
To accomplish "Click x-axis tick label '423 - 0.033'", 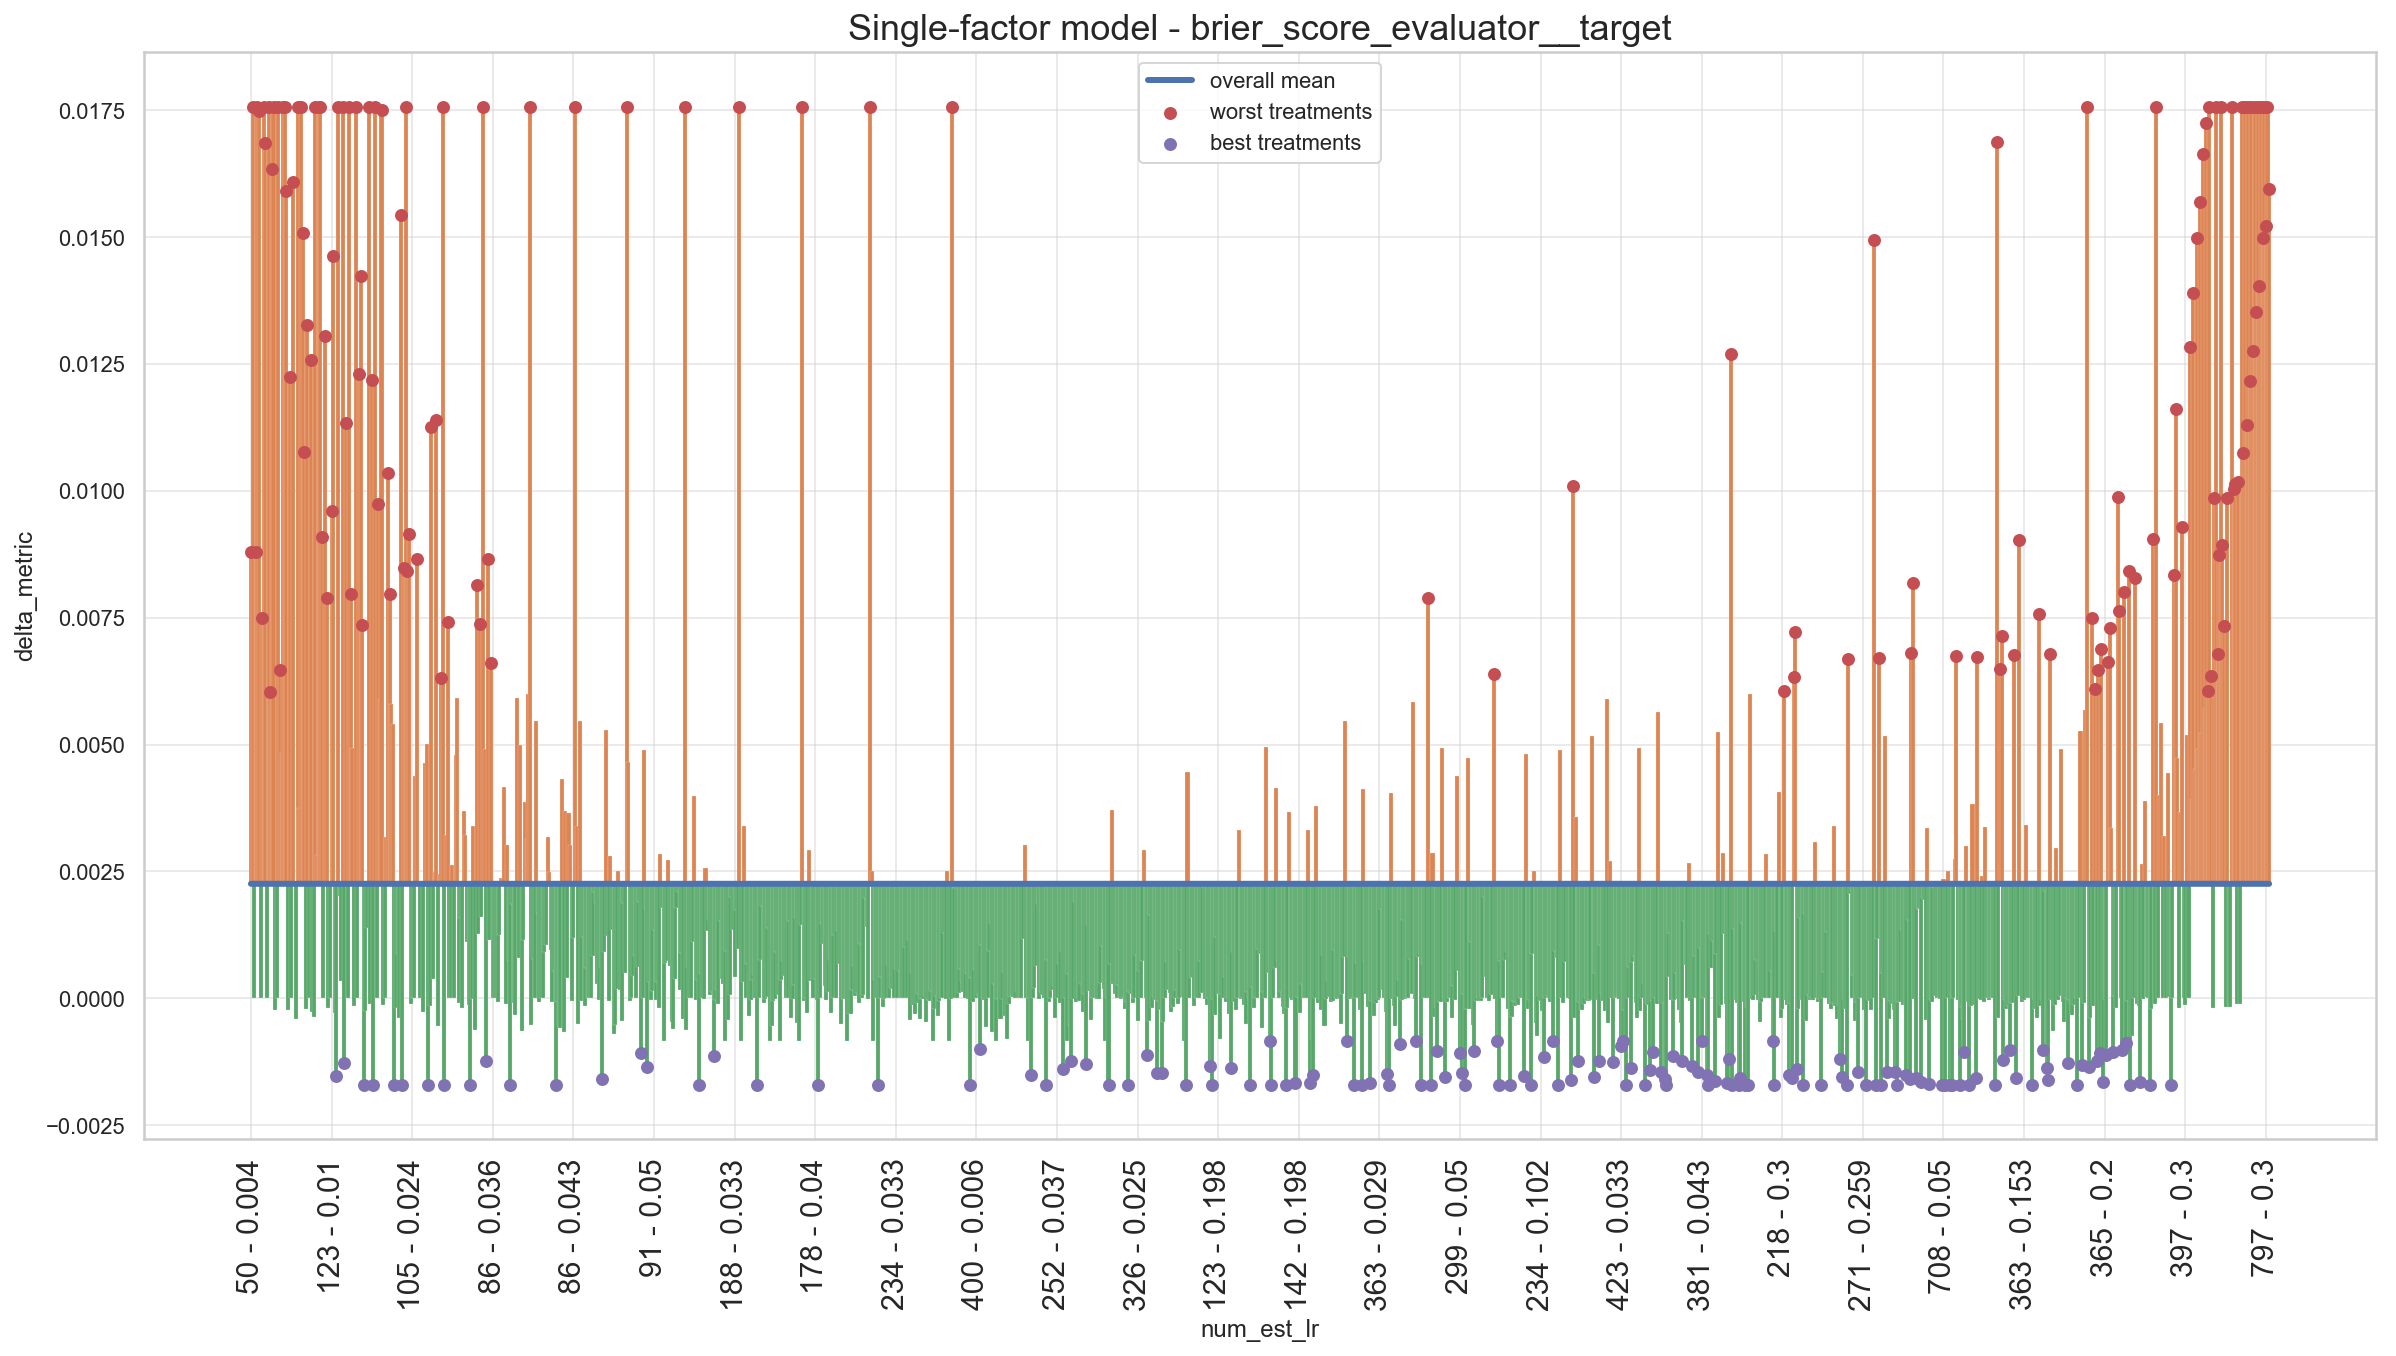I will pyautogui.click(x=1618, y=1235).
